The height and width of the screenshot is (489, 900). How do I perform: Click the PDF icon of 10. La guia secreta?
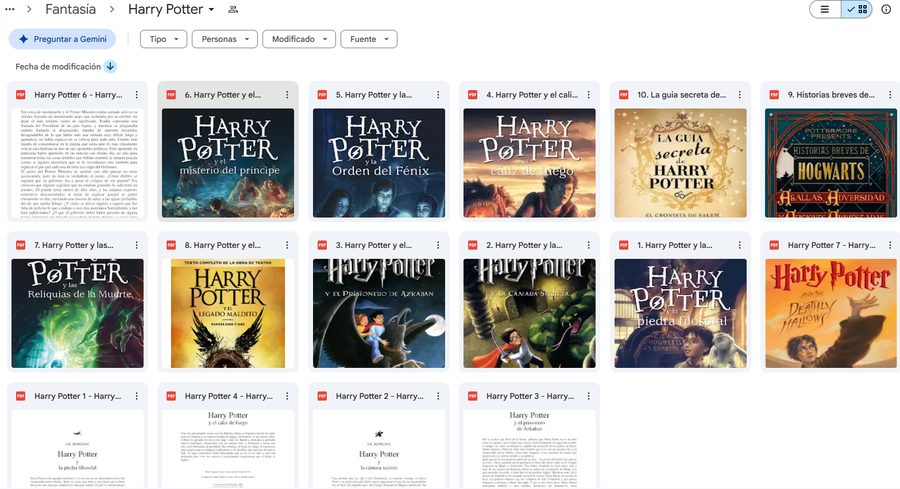624,95
